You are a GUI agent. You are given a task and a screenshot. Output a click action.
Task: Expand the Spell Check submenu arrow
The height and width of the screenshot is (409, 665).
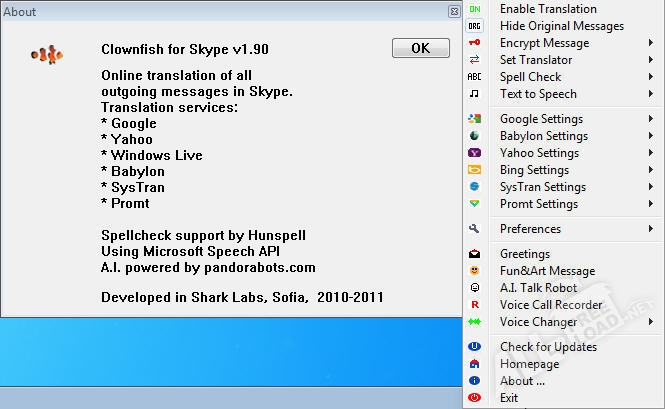(x=651, y=77)
